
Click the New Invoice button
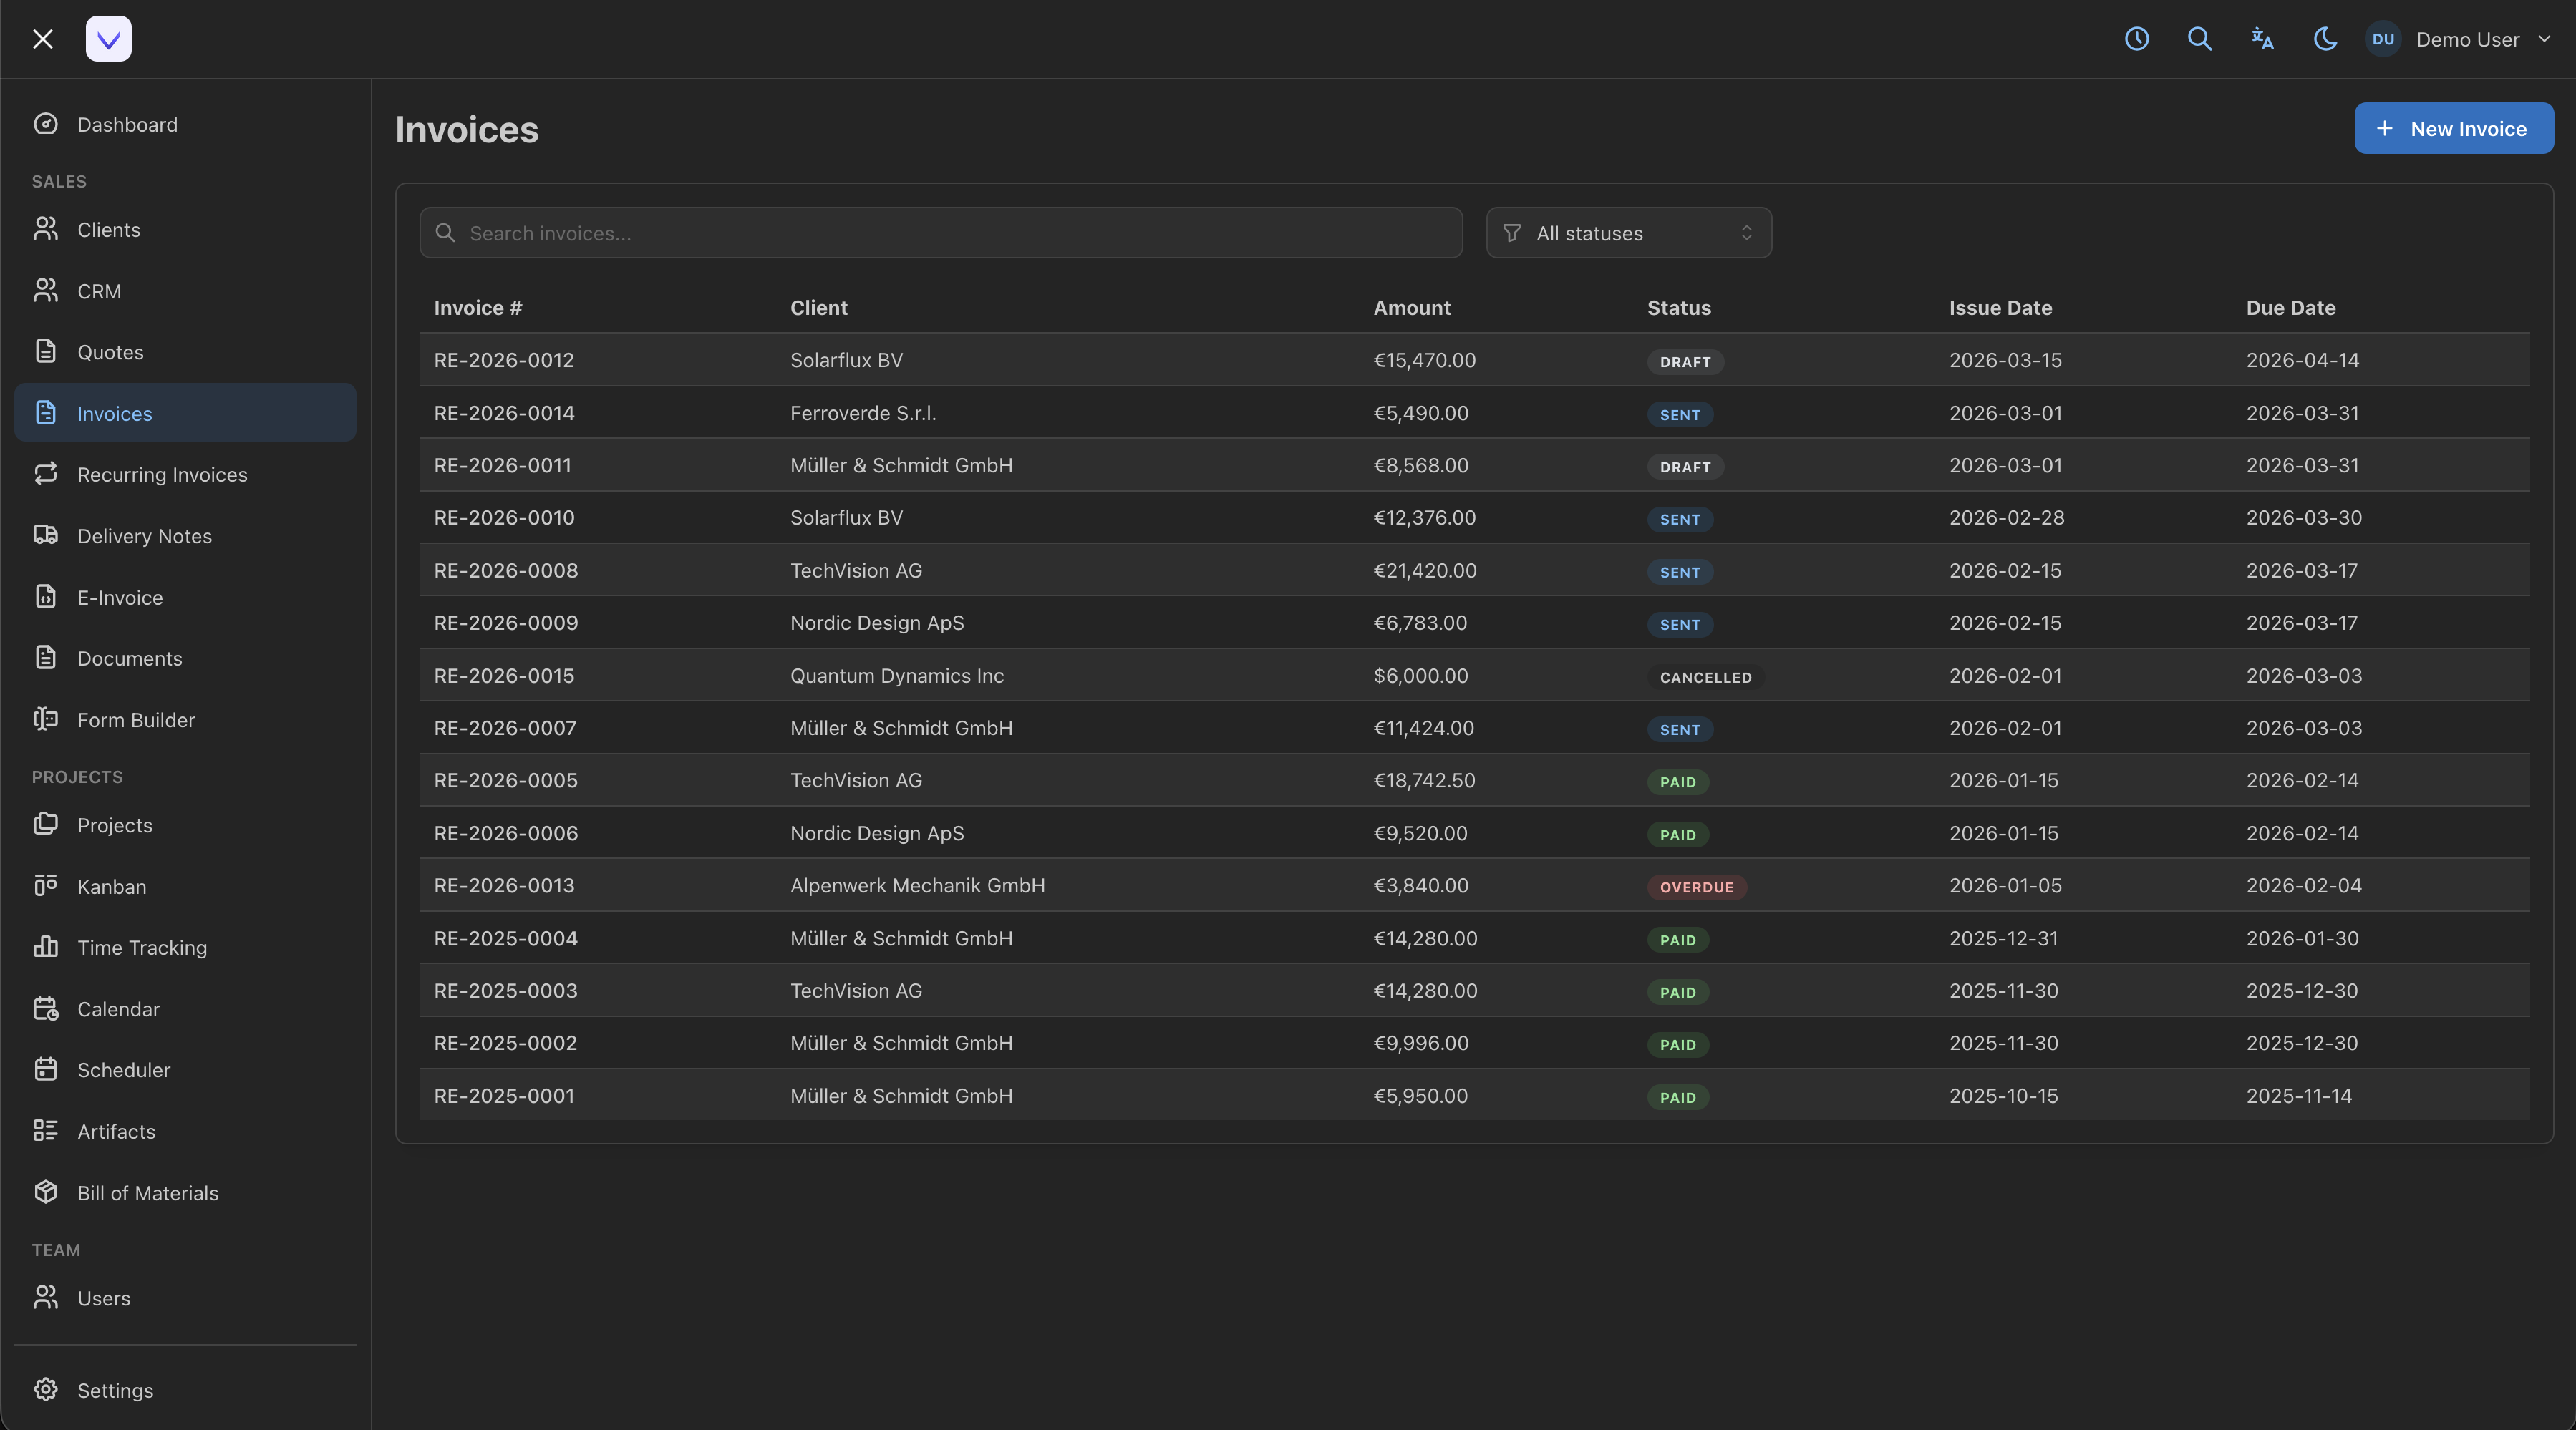2453,128
